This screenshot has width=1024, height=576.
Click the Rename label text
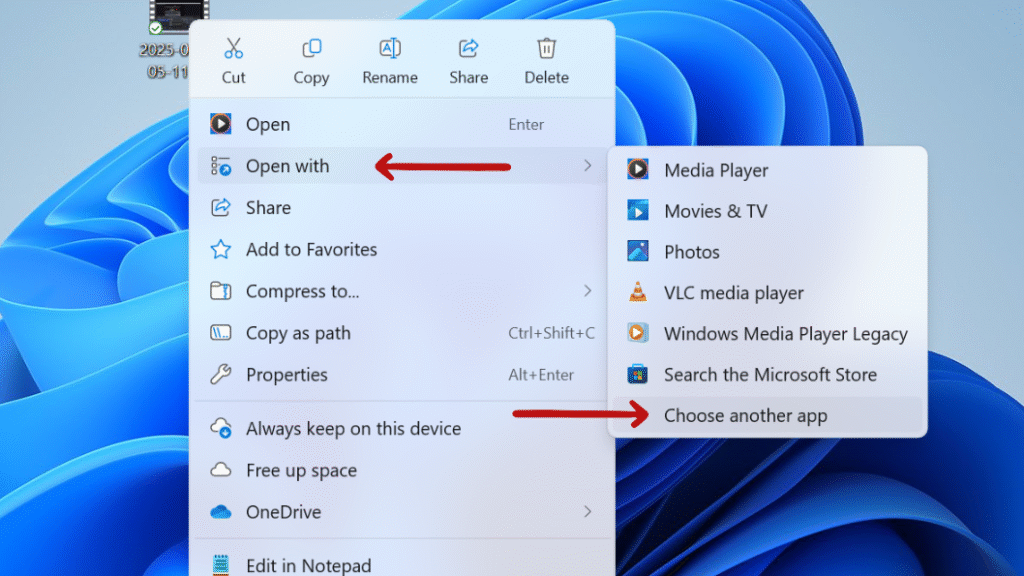(390, 77)
